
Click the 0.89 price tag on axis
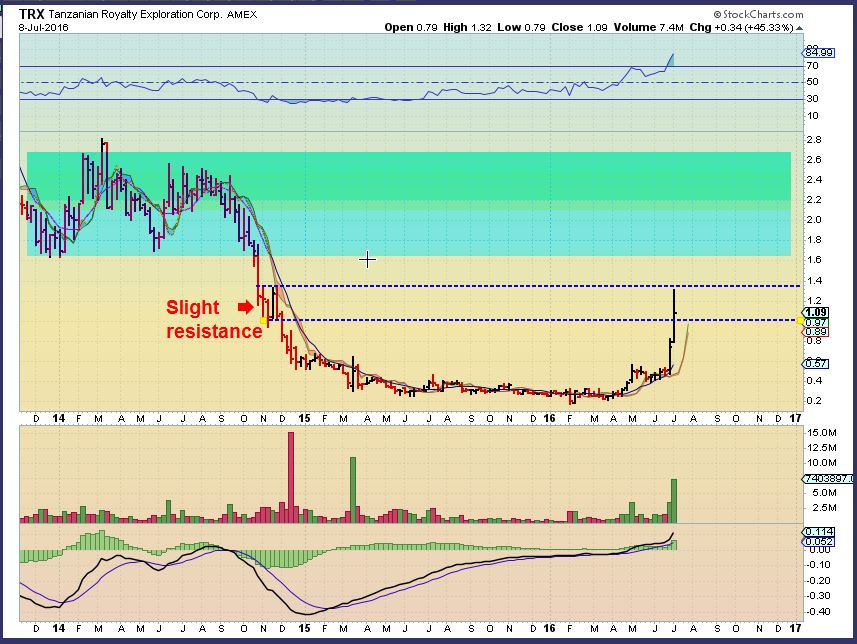(816, 332)
